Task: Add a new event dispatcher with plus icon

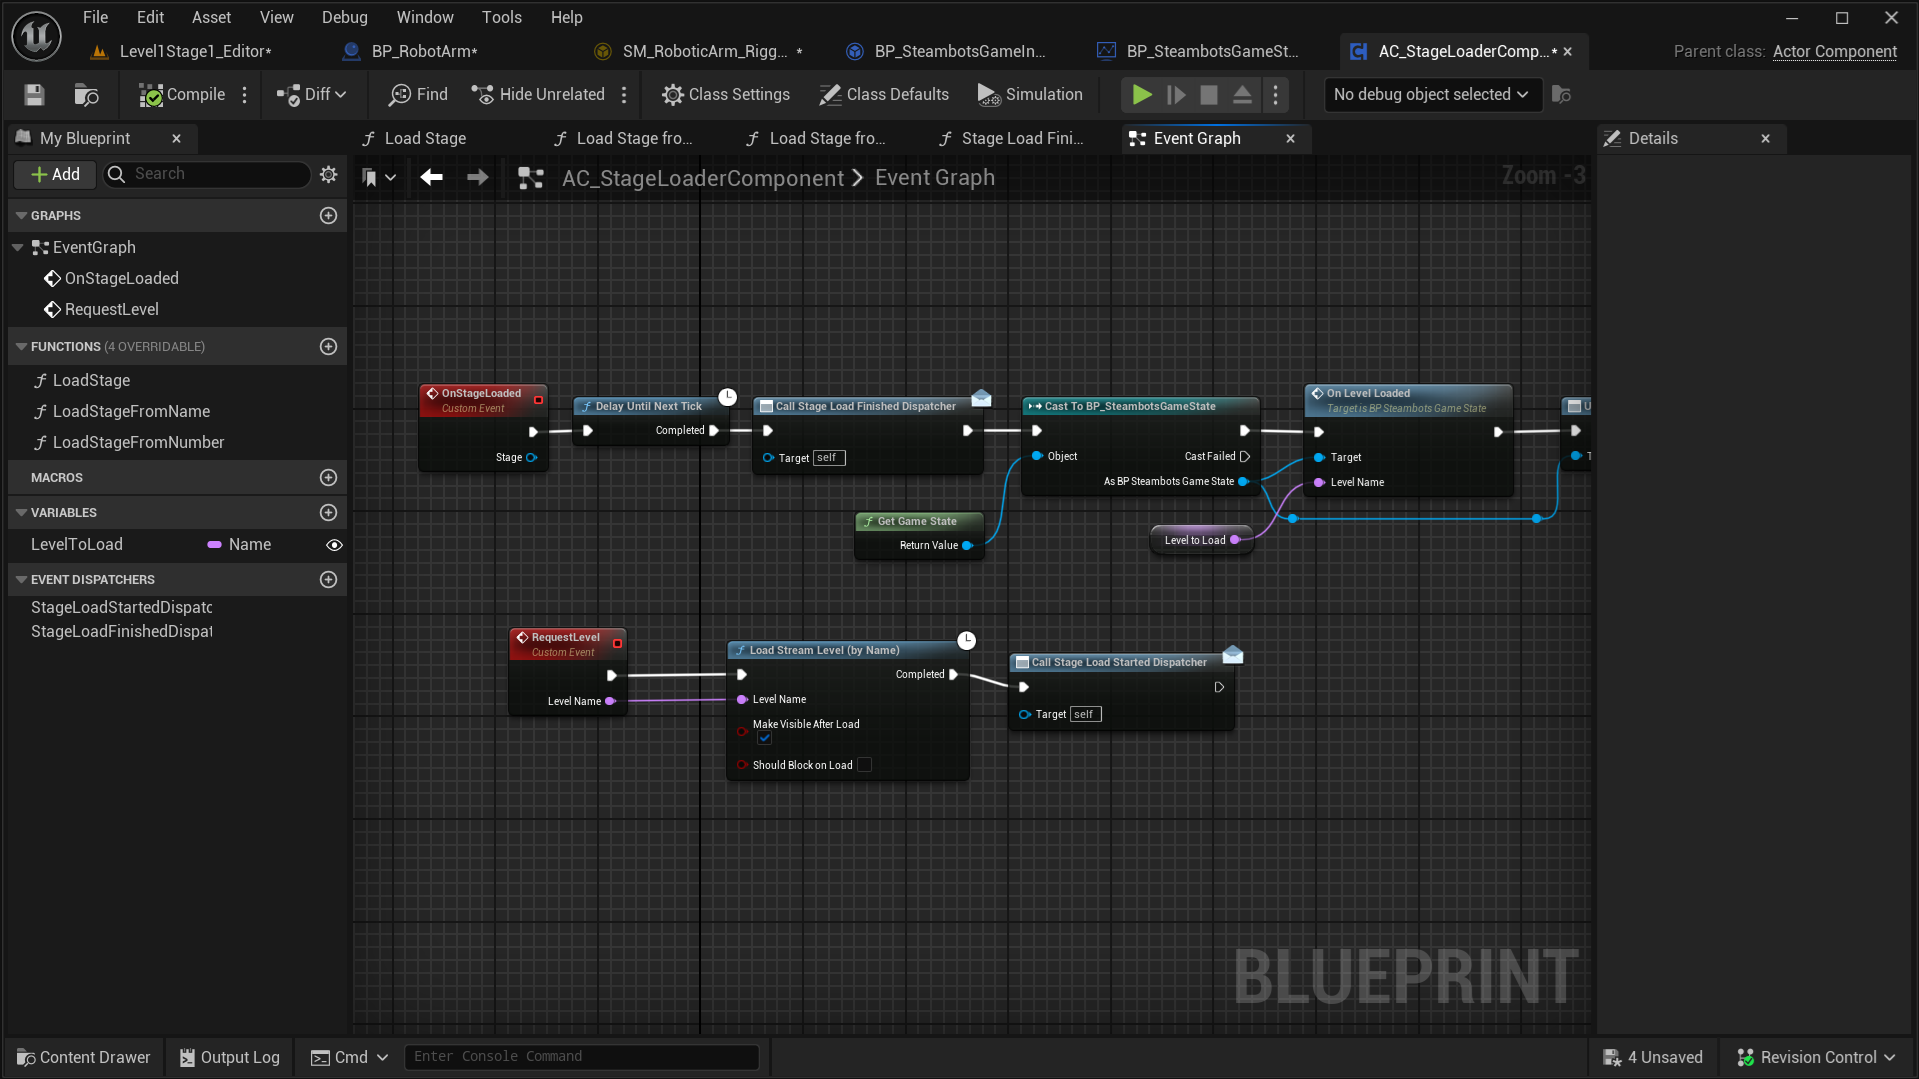Action: pyautogui.click(x=328, y=579)
